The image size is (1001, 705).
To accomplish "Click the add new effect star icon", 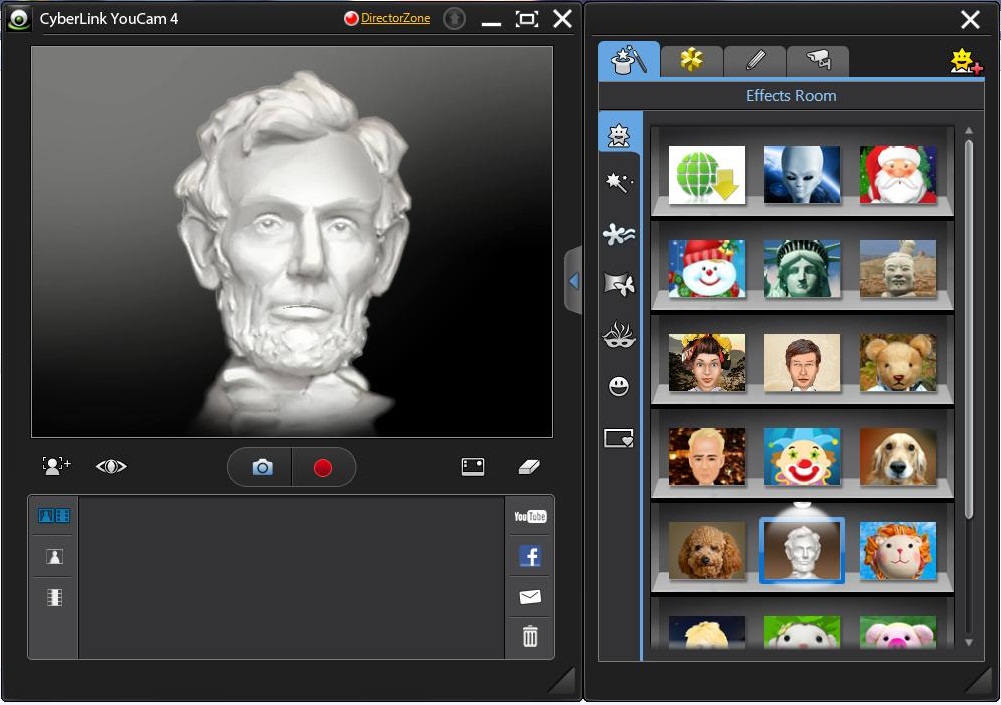I will [x=965, y=61].
